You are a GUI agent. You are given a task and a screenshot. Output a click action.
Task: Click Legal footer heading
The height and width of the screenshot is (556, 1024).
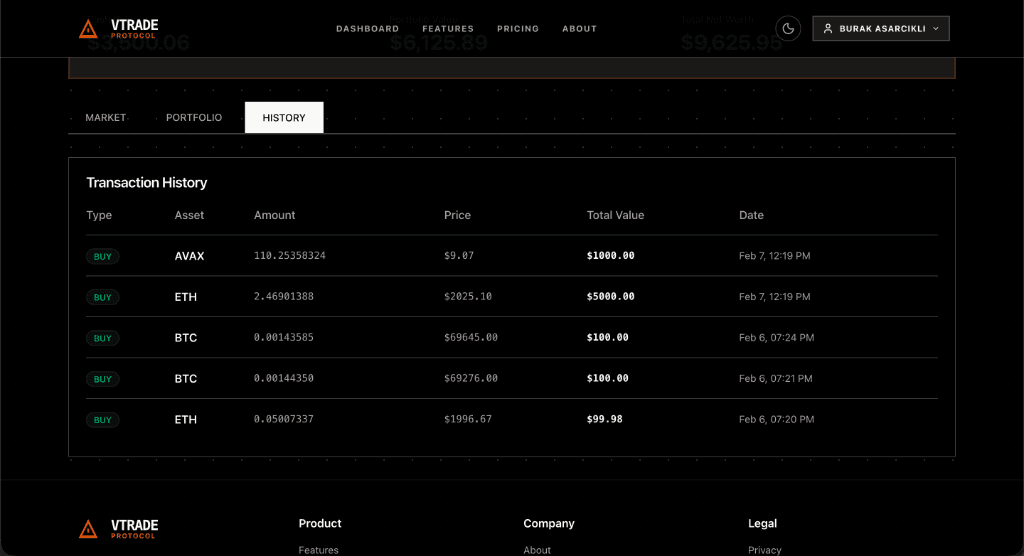(762, 523)
